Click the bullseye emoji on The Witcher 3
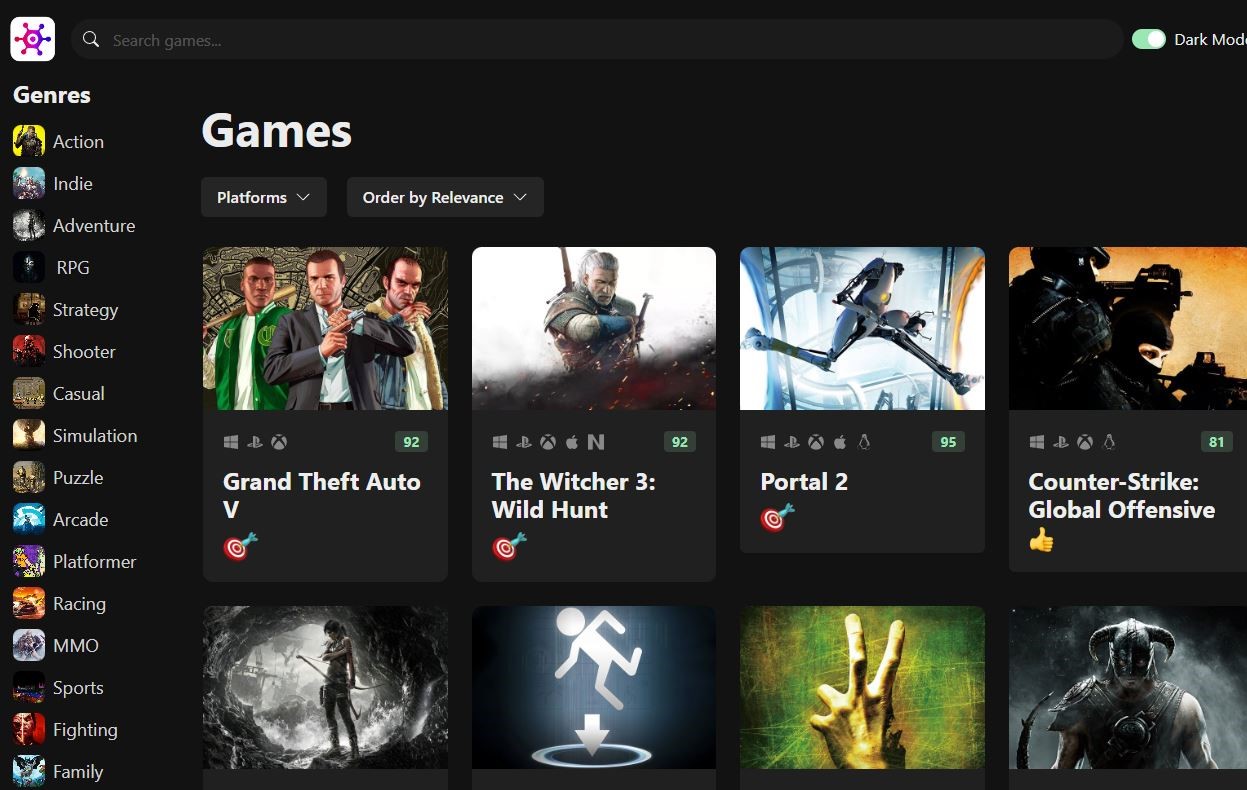 click(x=509, y=546)
